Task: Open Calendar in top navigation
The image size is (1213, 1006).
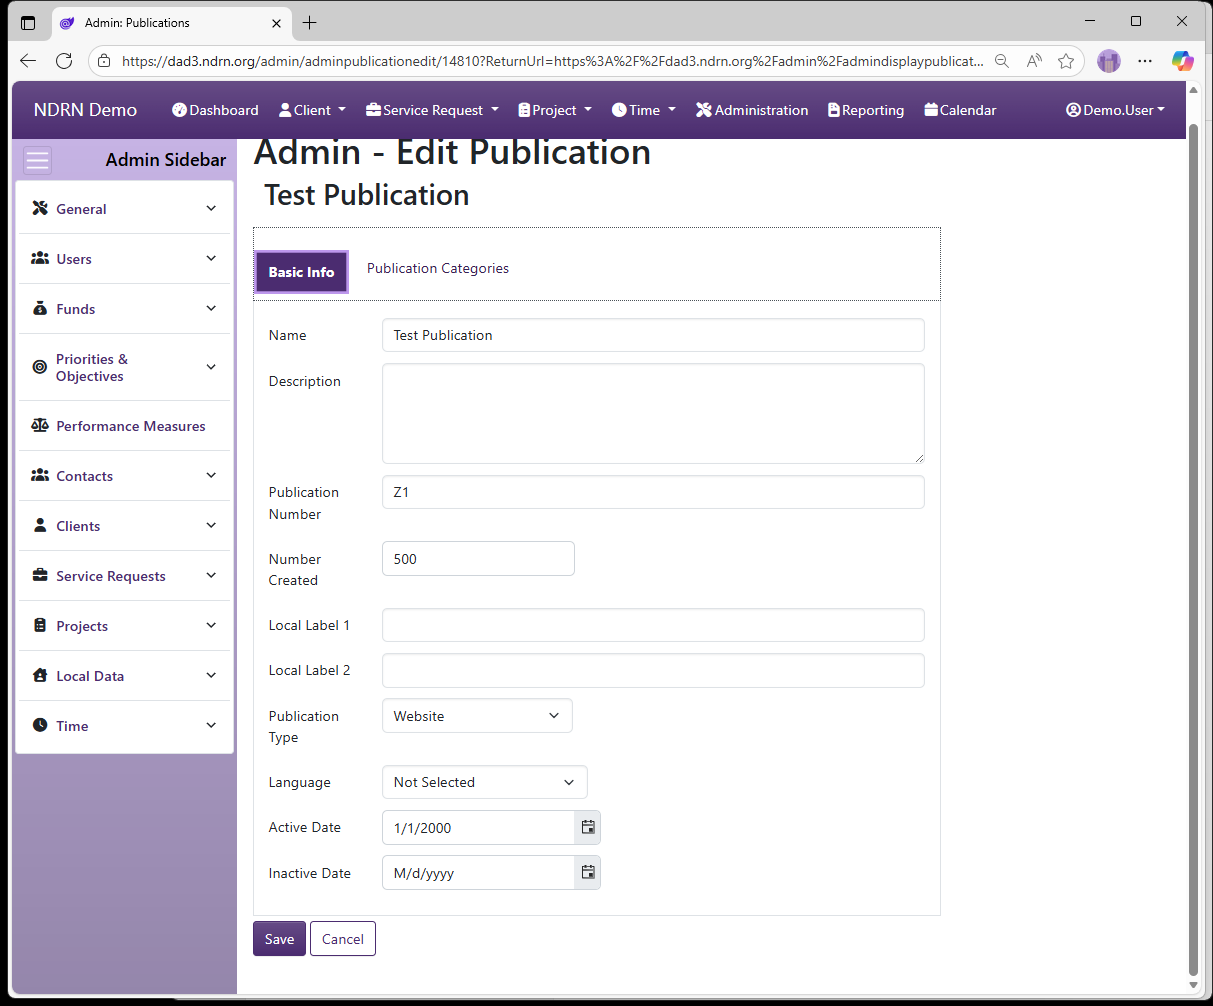Action: pyautogui.click(x=960, y=110)
